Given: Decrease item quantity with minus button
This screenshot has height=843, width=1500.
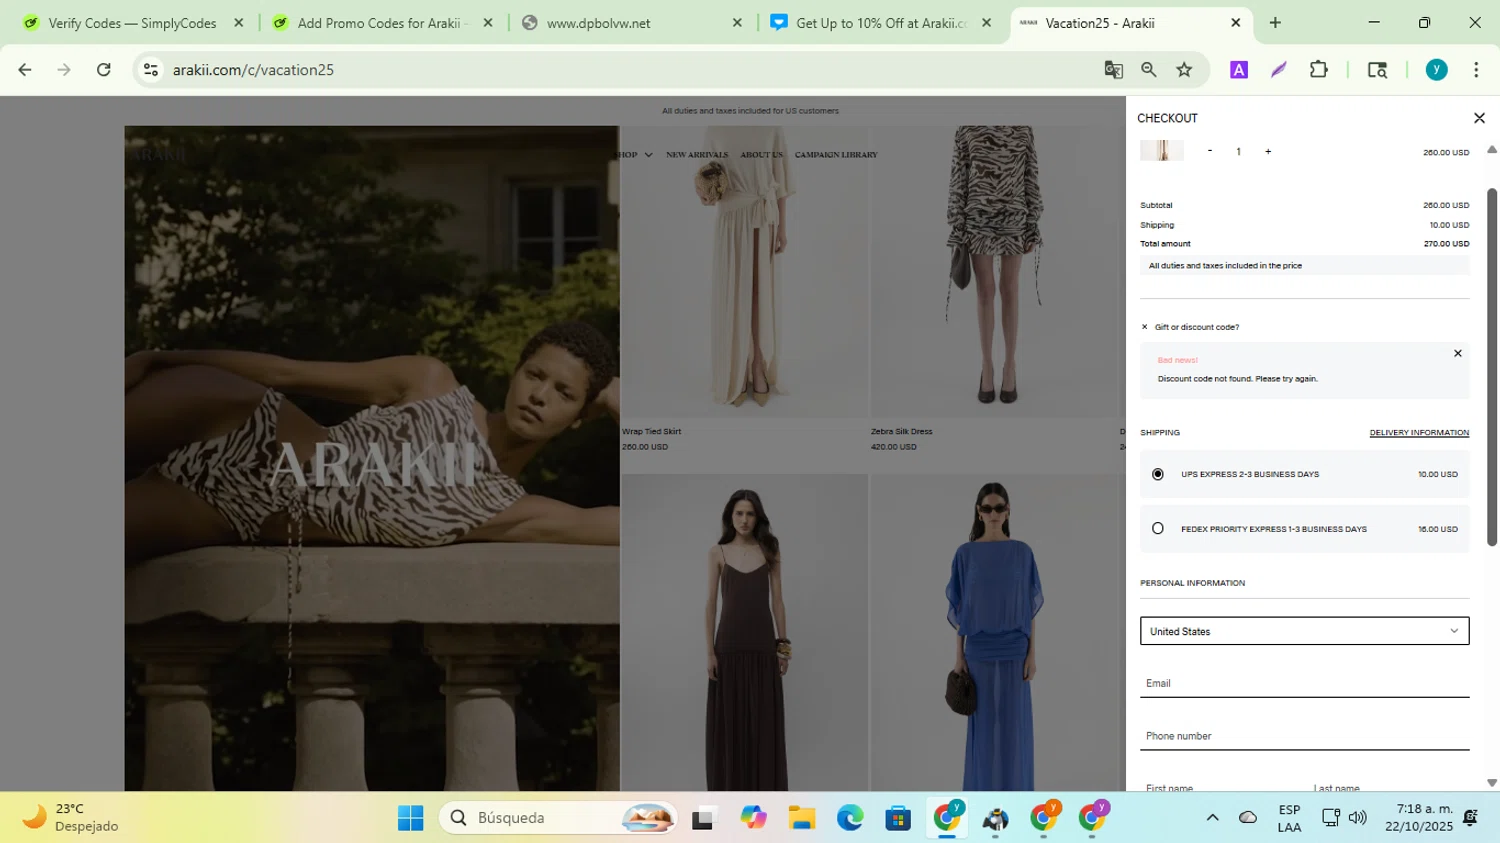Looking at the screenshot, I should point(1210,151).
